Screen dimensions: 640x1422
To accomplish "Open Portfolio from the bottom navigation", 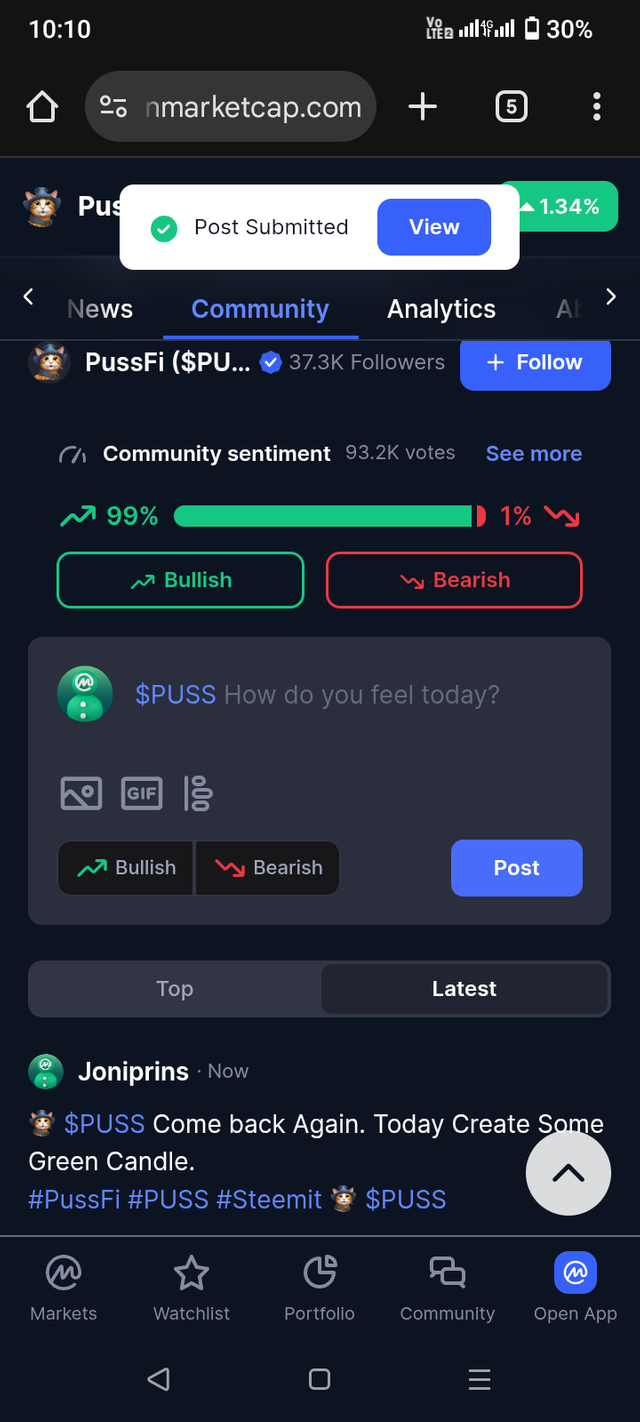I will (319, 1289).
